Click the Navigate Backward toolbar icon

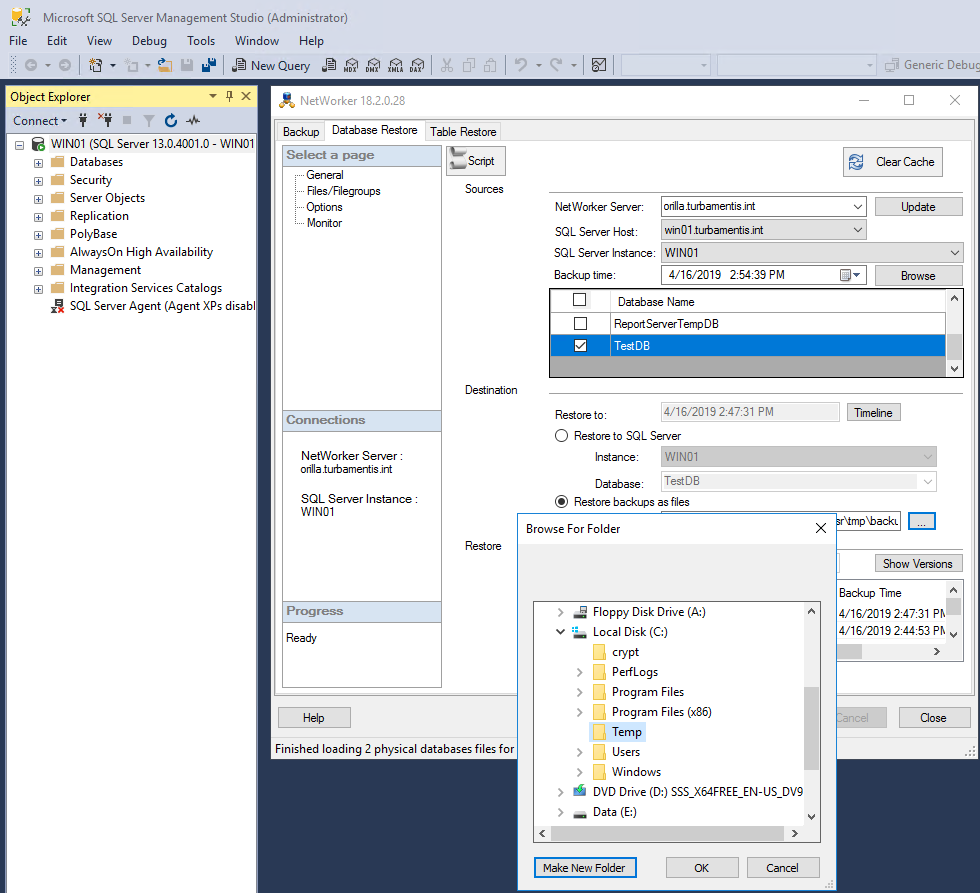pyautogui.click(x=31, y=65)
